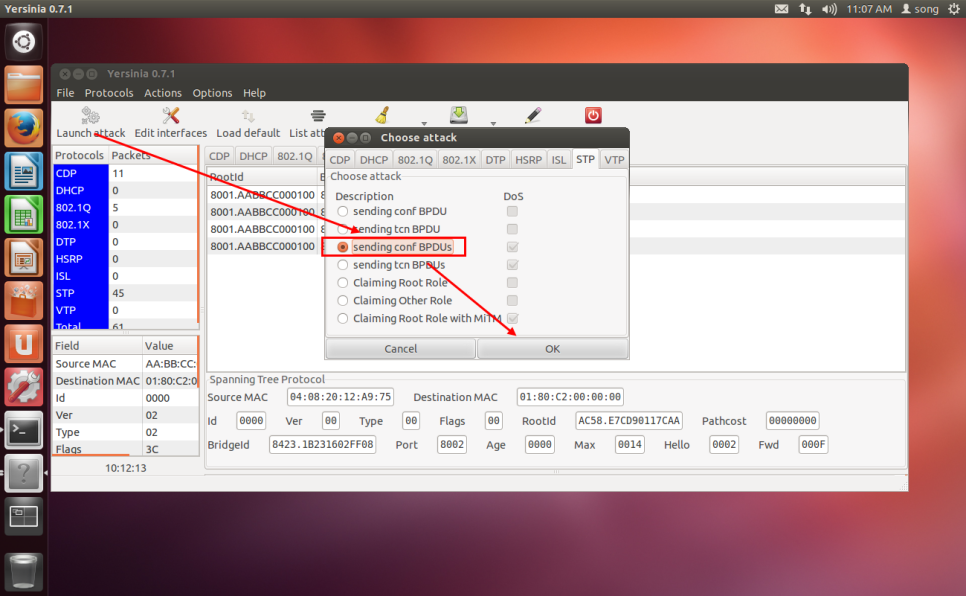966x596 pixels.
Task: Select the sending conf BPDU radio button
Action: [x=343, y=211]
